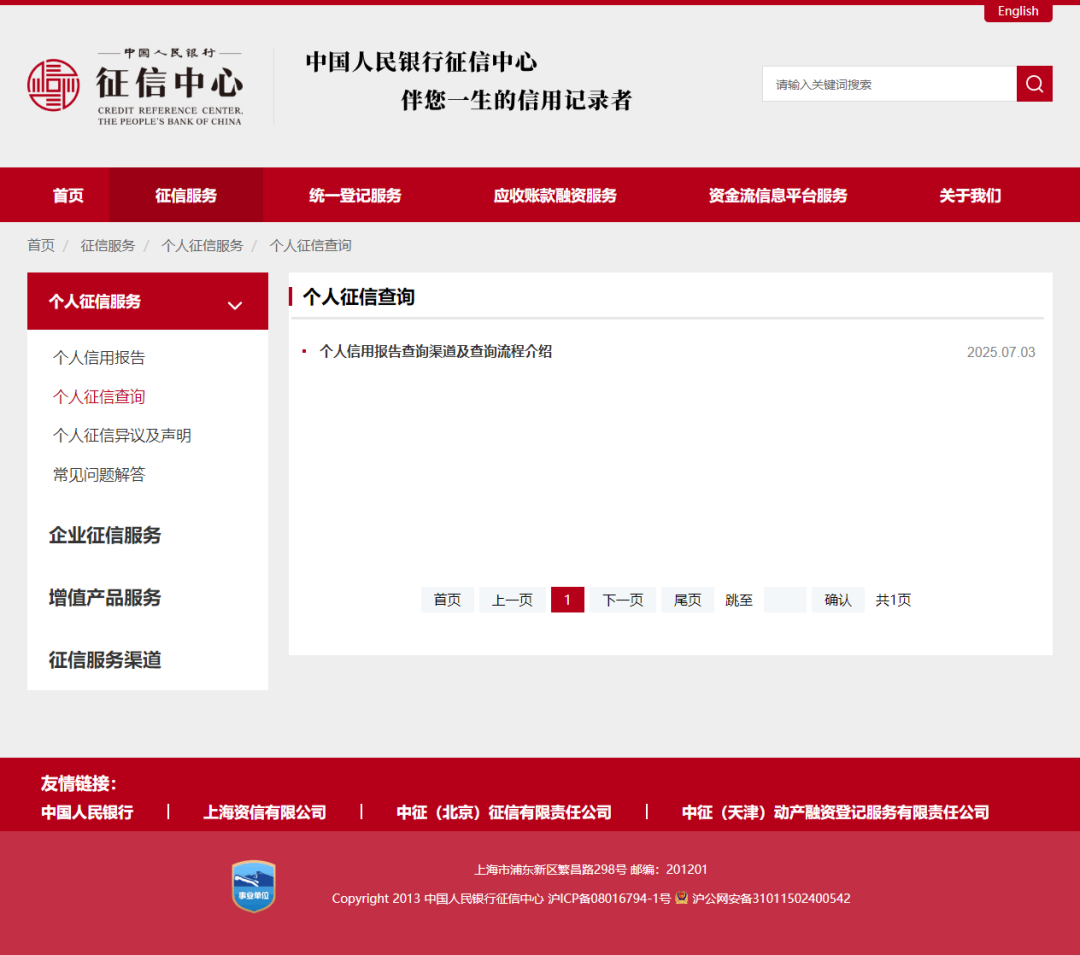The height and width of the screenshot is (955, 1080).
Task: Click the 征信中心 logo emblem
Action: tap(55, 85)
